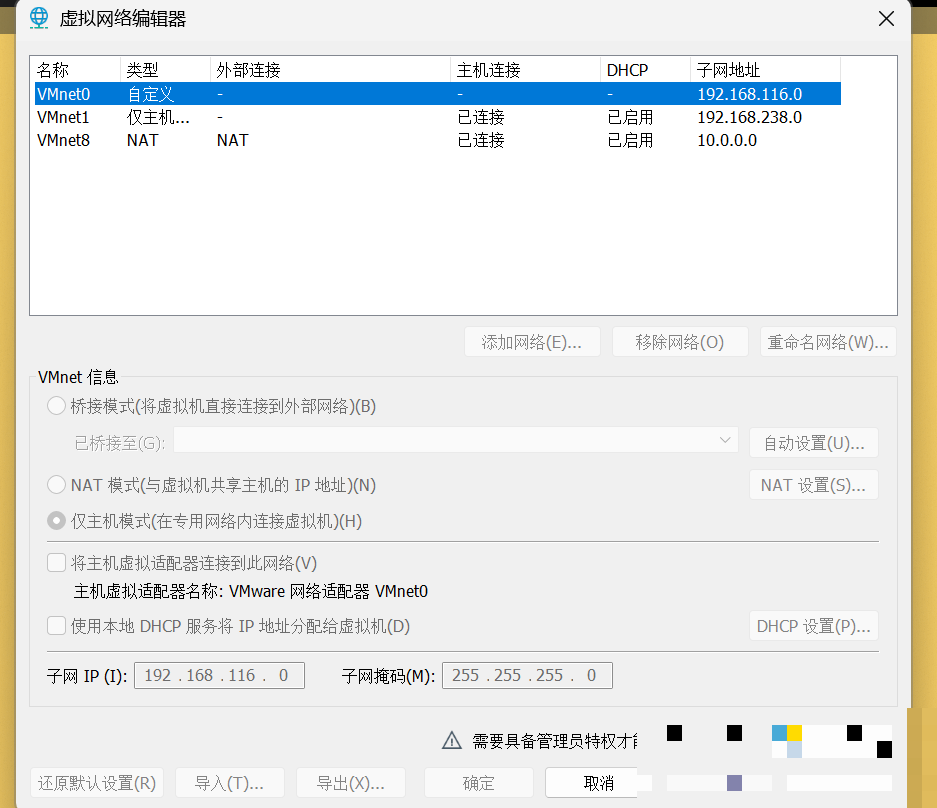This screenshot has width=937, height=808.
Task: Select NAT 模式 radio button
Action: pyautogui.click(x=56, y=485)
